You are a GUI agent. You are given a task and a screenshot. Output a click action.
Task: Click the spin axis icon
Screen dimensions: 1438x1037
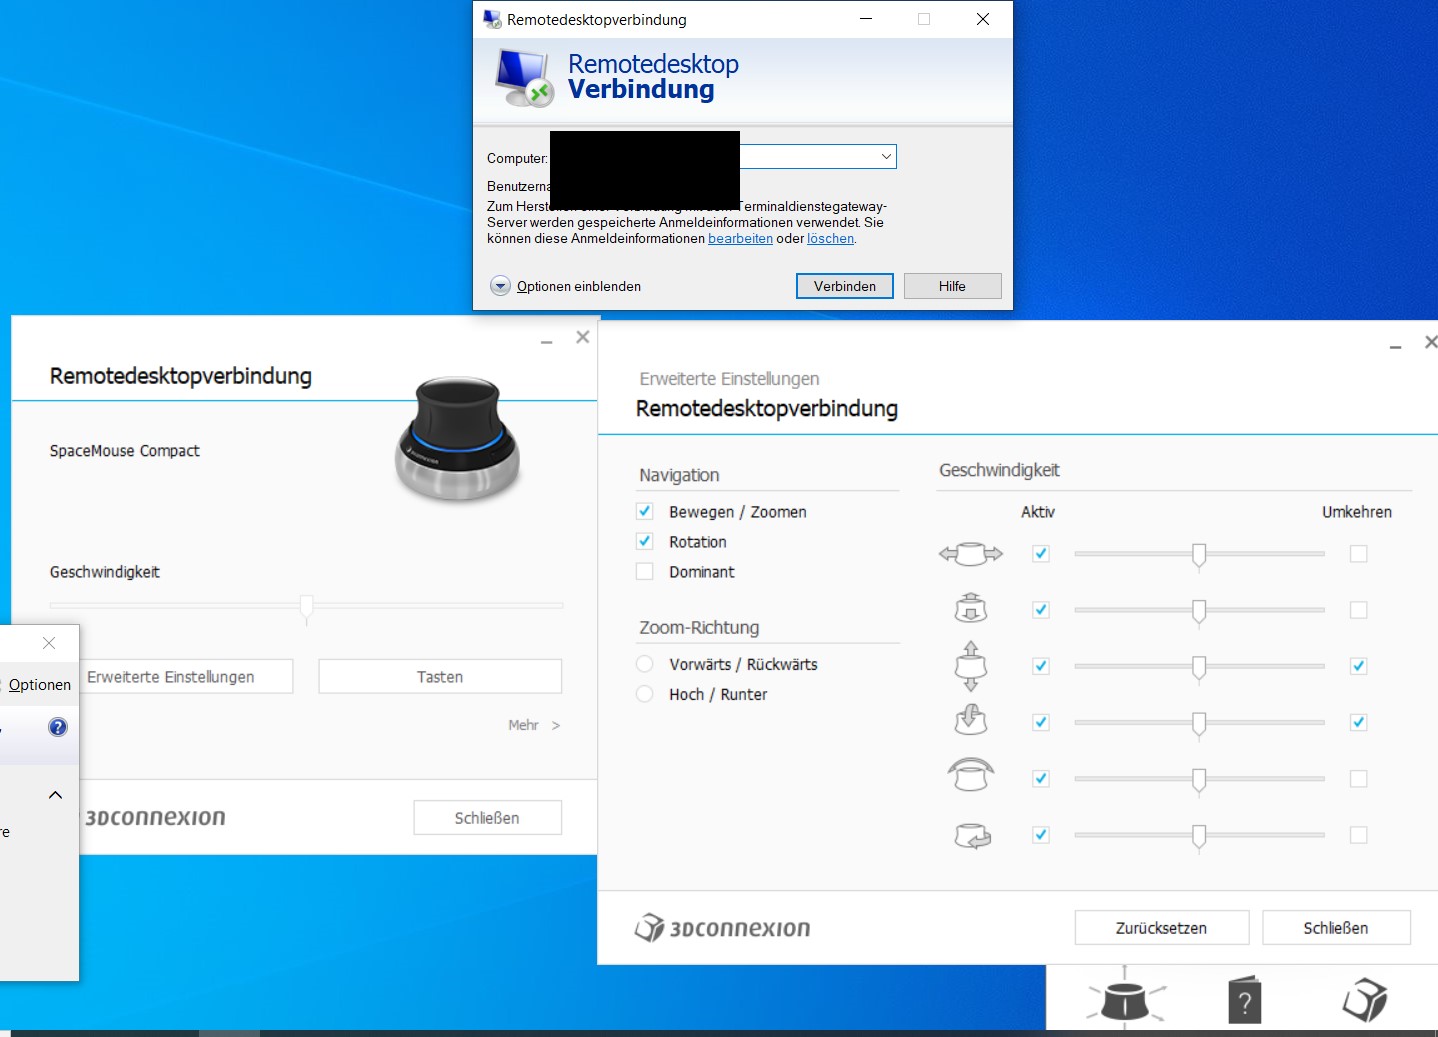tap(973, 835)
